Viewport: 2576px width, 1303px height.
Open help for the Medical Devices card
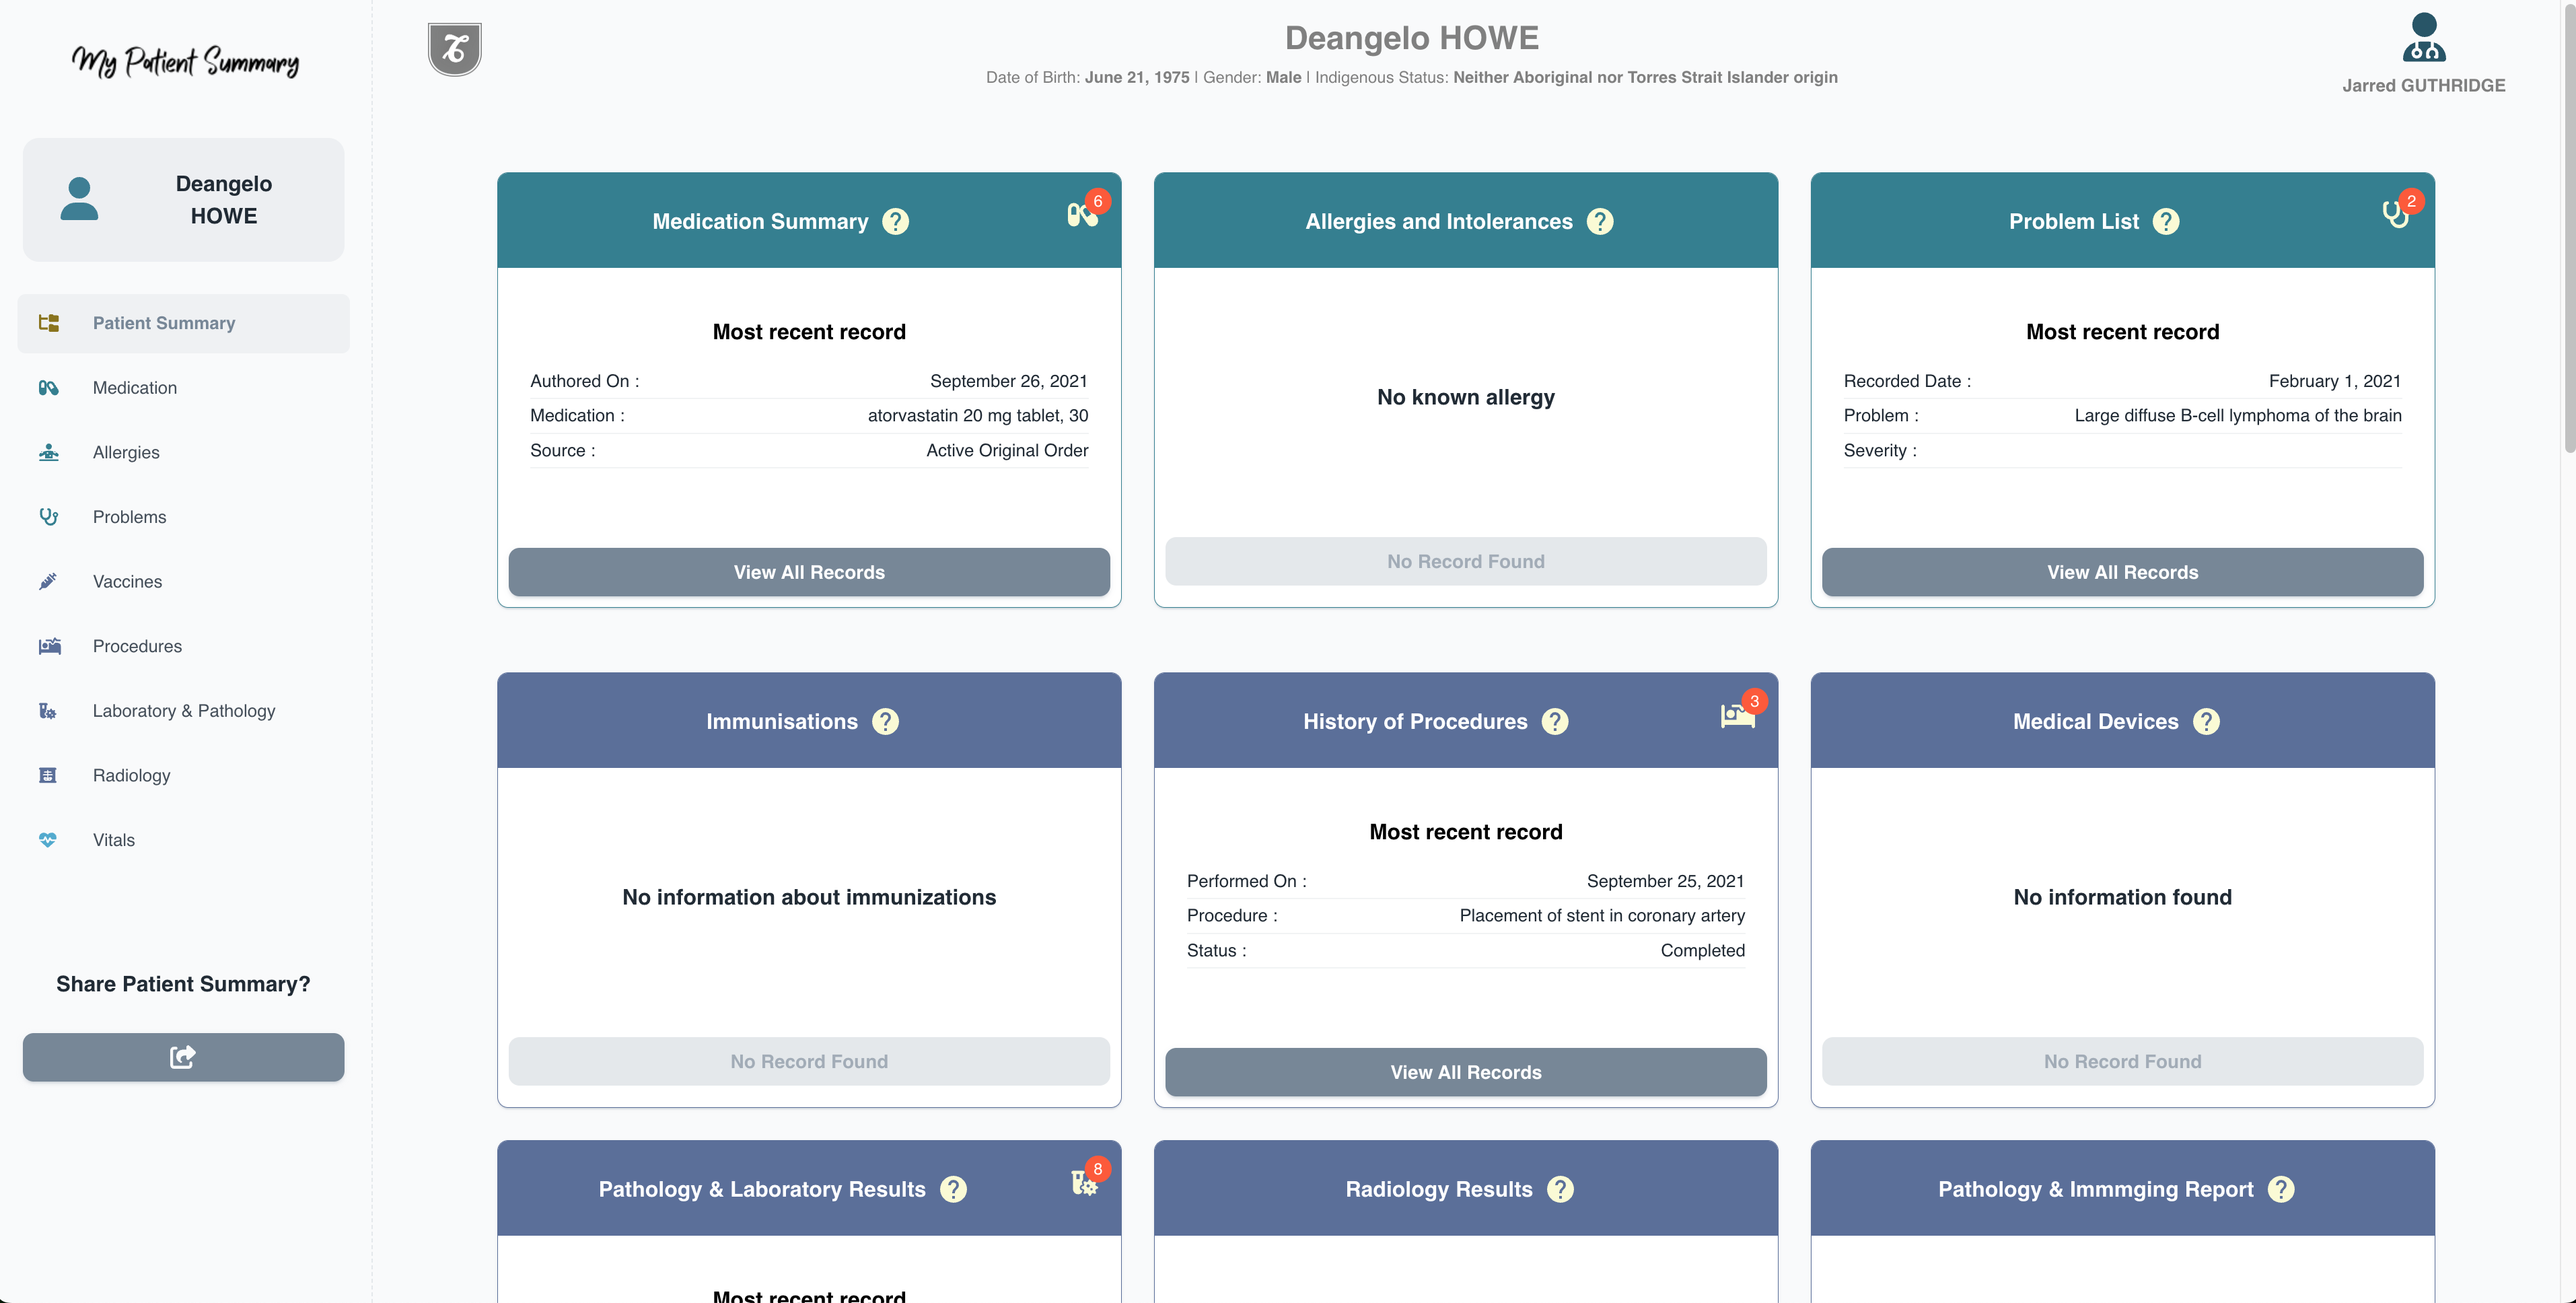[x=2206, y=722]
